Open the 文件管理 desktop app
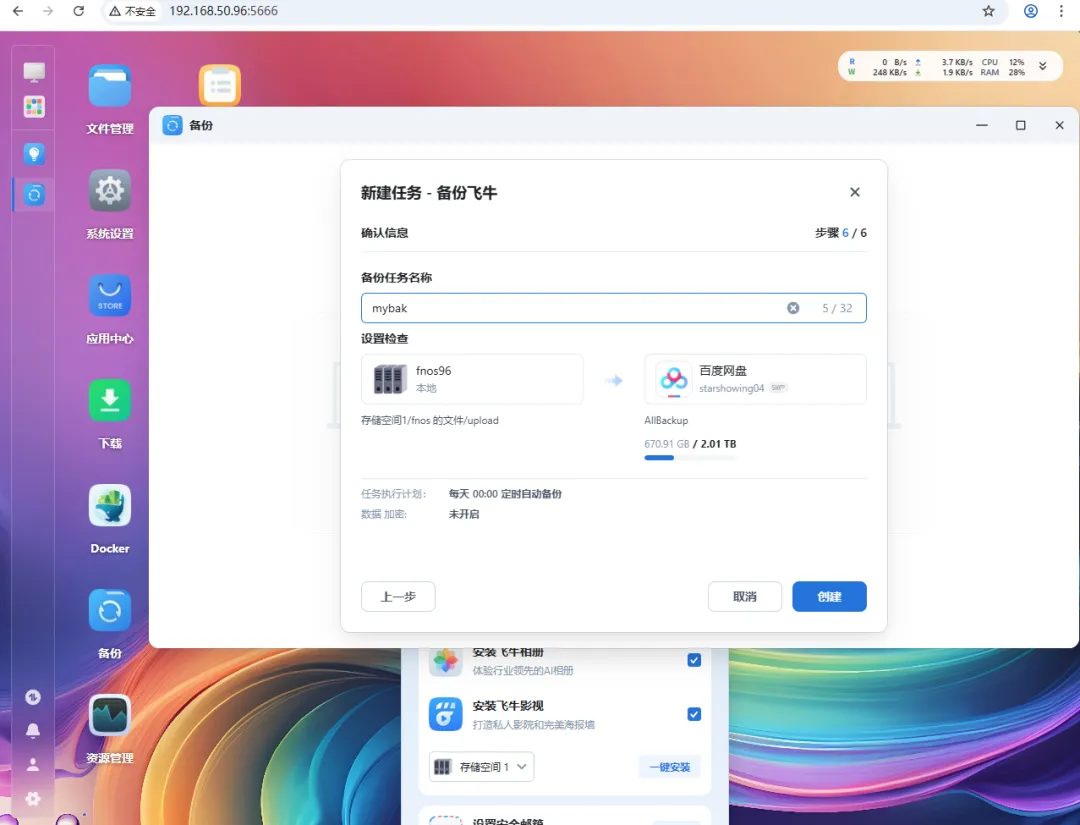Image resolution: width=1080 pixels, height=825 pixels. (x=110, y=86)
